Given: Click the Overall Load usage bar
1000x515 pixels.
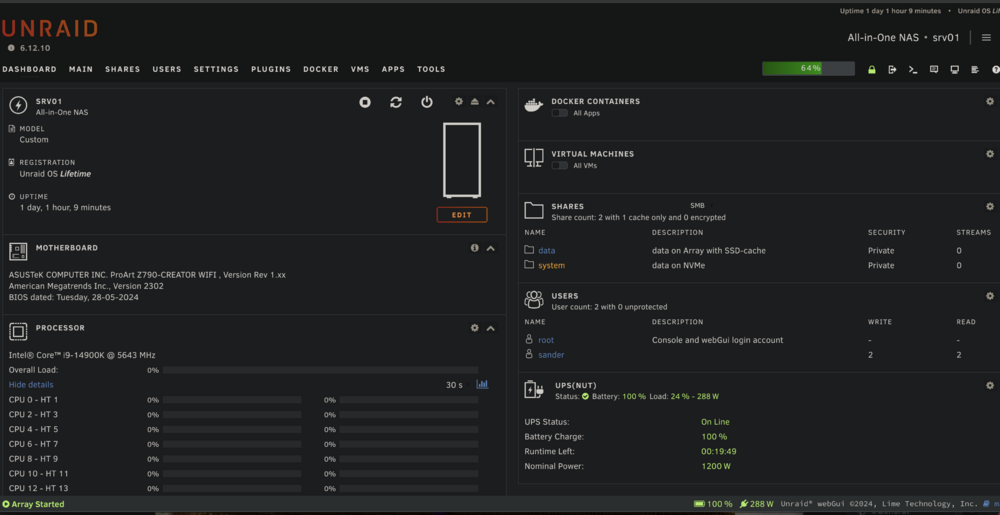Looking at the screenshot, I should click(x=320, y=370).
